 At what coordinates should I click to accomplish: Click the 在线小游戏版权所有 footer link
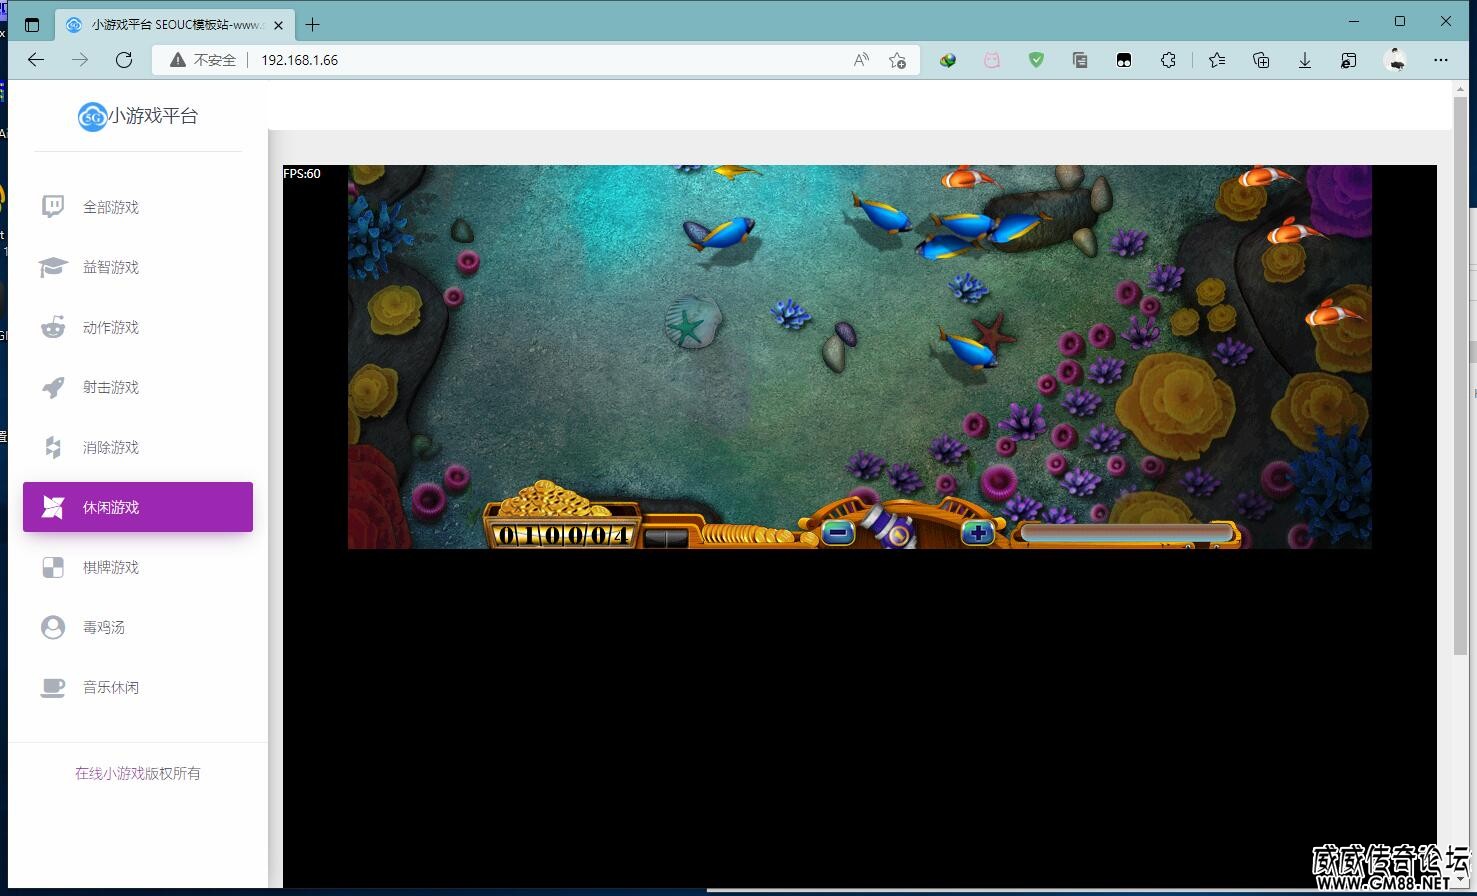point(138,773)
